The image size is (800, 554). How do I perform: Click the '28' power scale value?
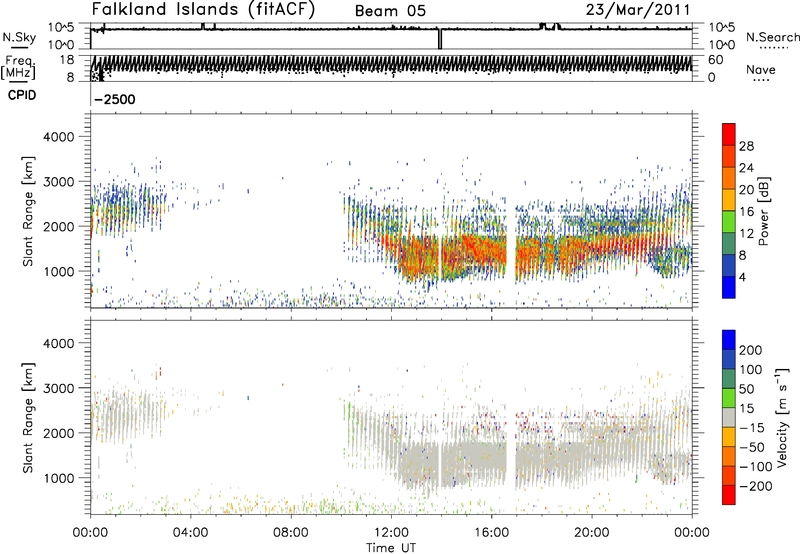[746, 146]
